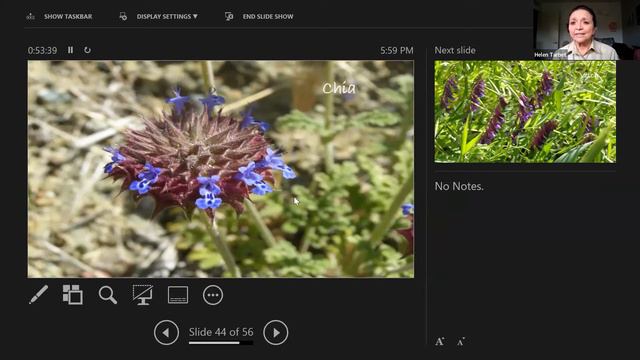Click the Chia caption on slide

[339, 88]
